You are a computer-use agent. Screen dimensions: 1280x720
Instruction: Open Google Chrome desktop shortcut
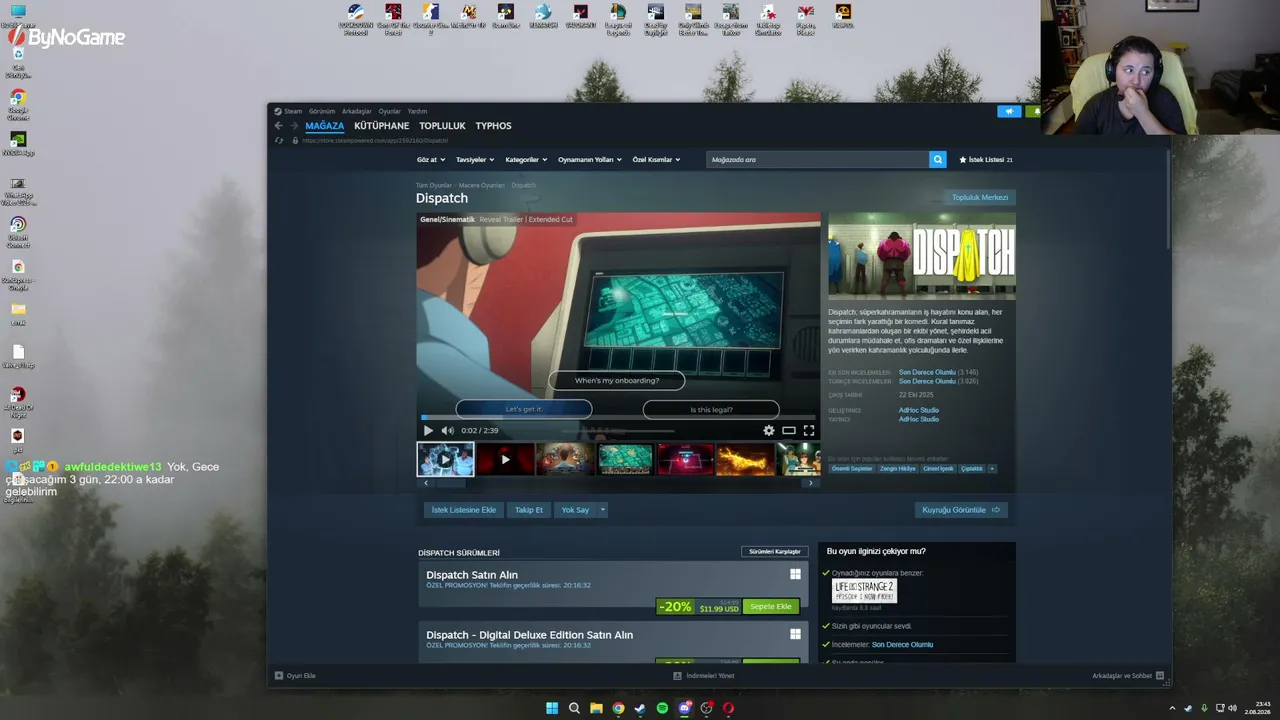pos(18,104)
